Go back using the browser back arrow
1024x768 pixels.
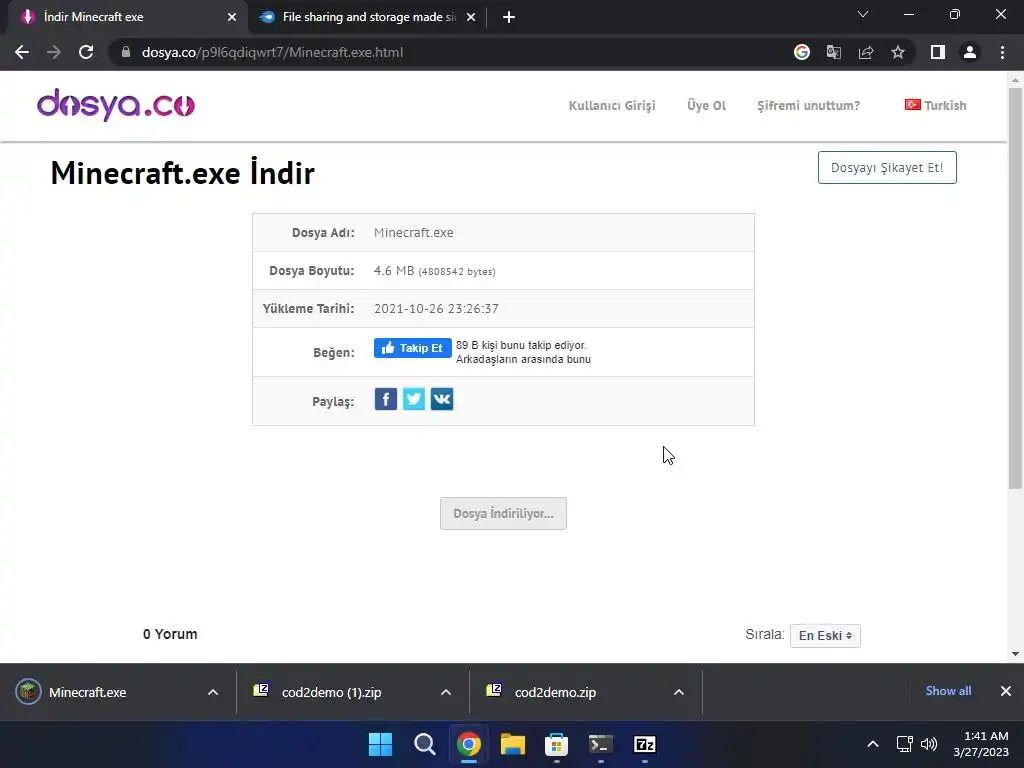pyautogui.click(x=22, y=52)
